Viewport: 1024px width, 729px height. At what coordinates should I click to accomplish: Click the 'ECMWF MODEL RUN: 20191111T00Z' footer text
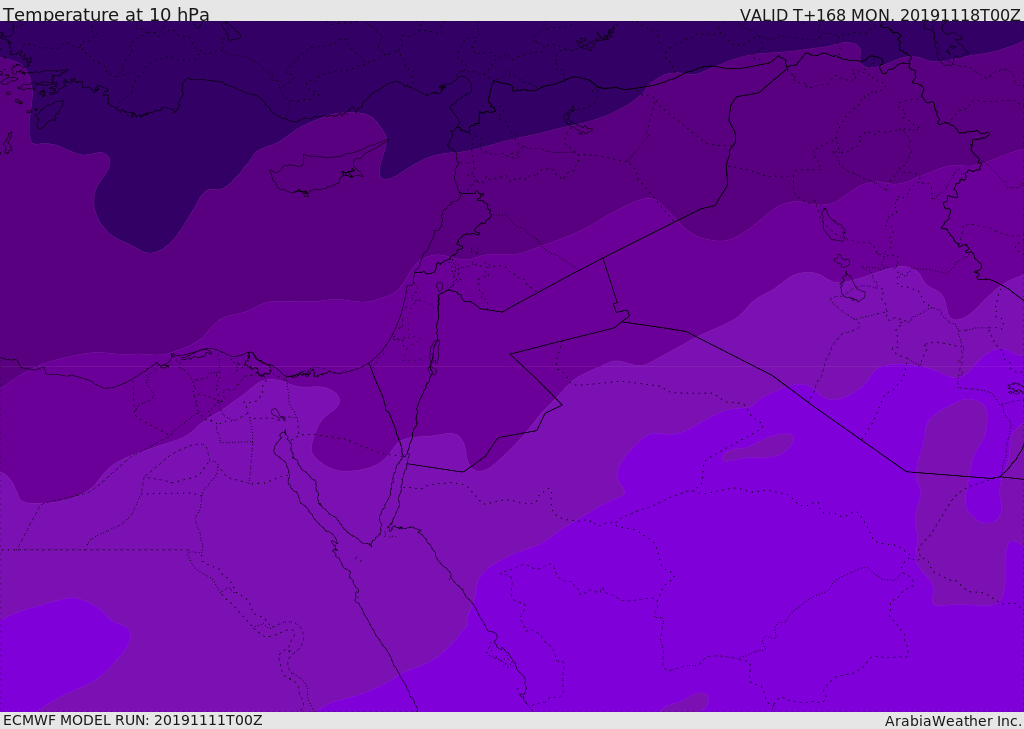pos(133,720)
